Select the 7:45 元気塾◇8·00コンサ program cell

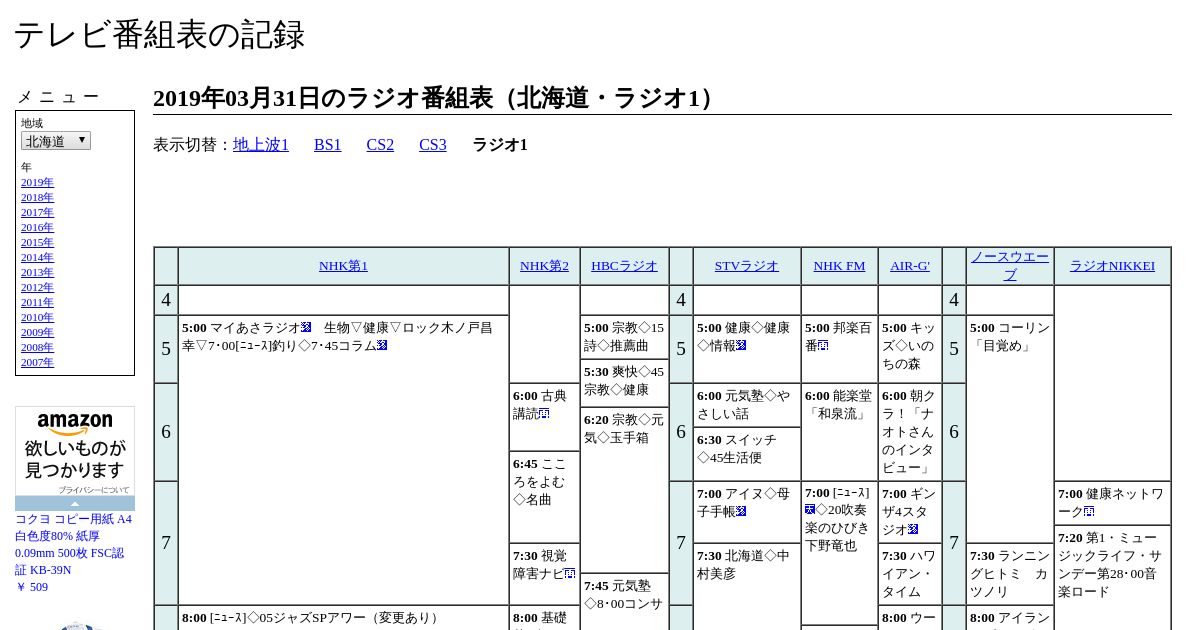(624, 602)
